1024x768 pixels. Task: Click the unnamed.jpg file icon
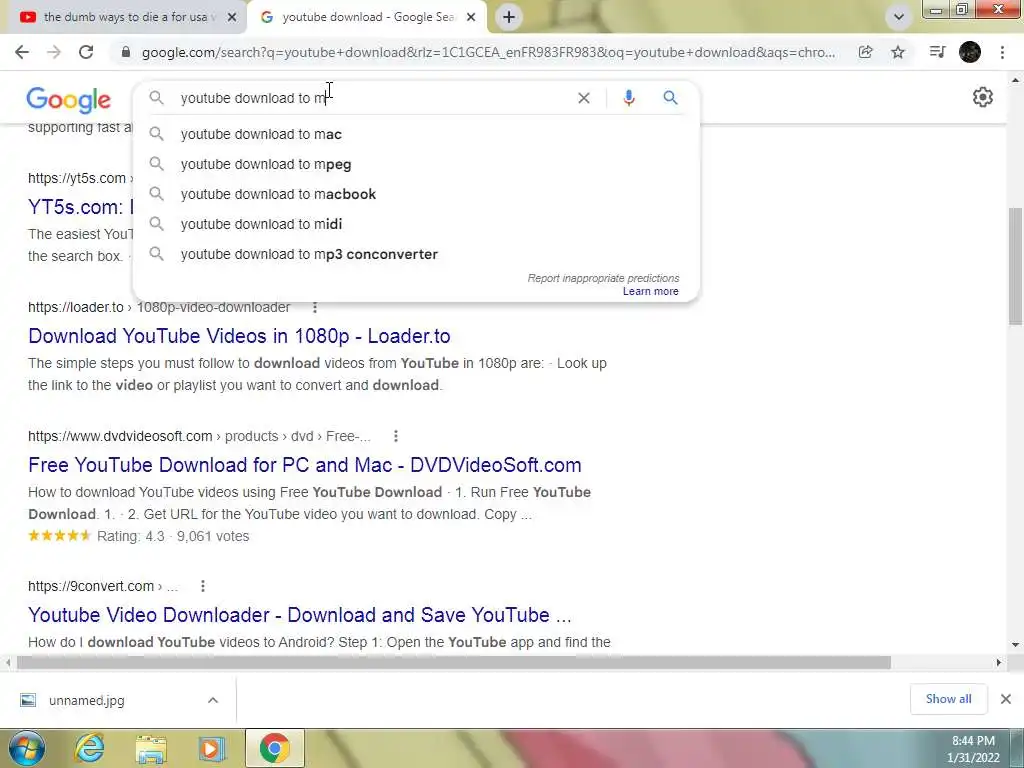[27, 700]
